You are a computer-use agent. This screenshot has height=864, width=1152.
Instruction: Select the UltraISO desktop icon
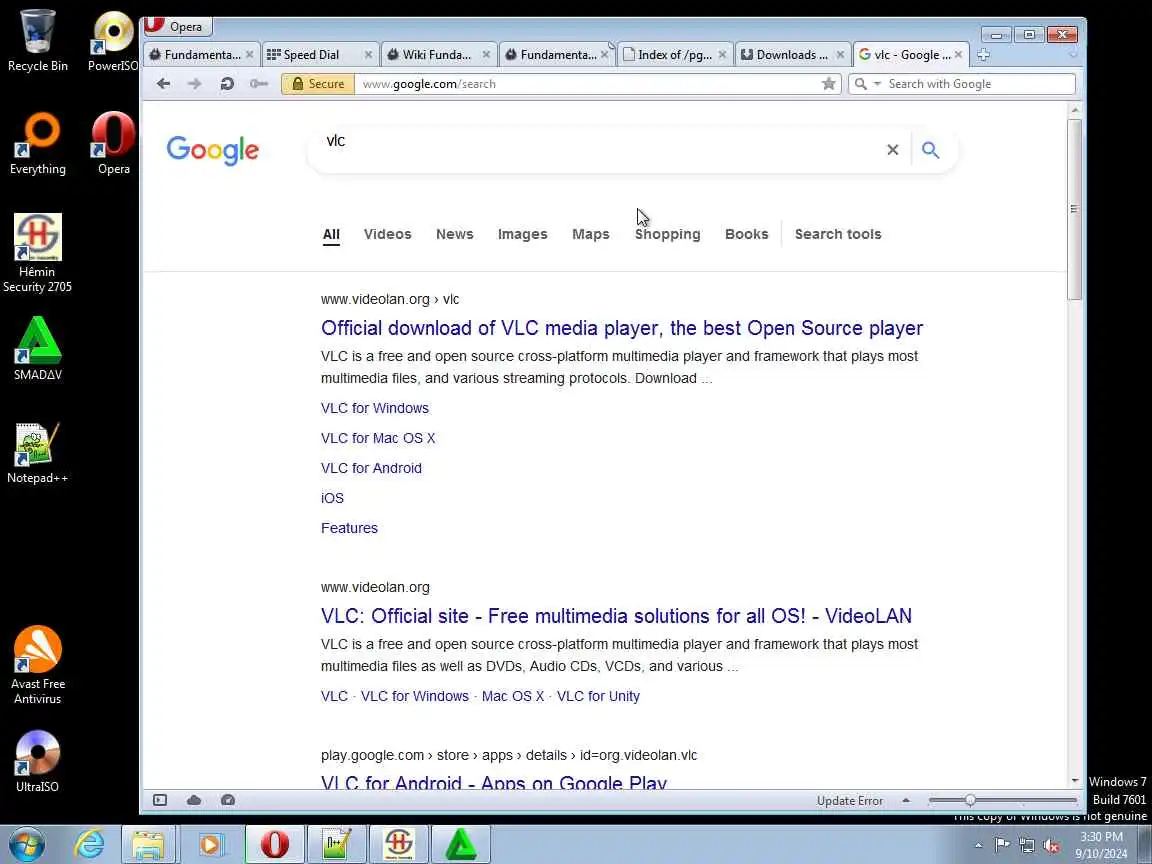point(37,761)
